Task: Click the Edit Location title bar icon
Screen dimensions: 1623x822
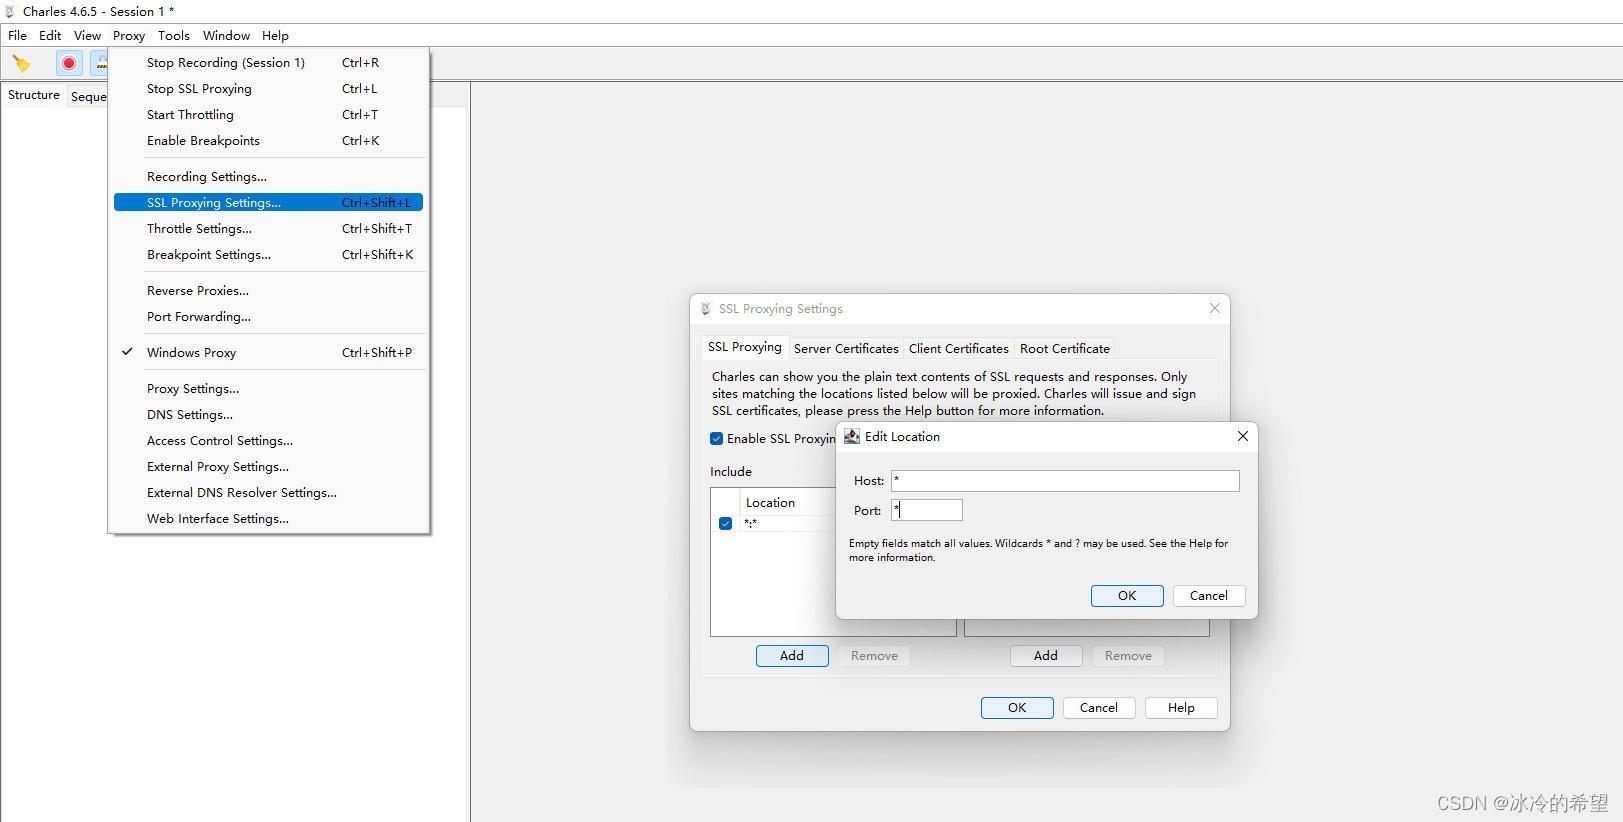Action: [852, 436]
